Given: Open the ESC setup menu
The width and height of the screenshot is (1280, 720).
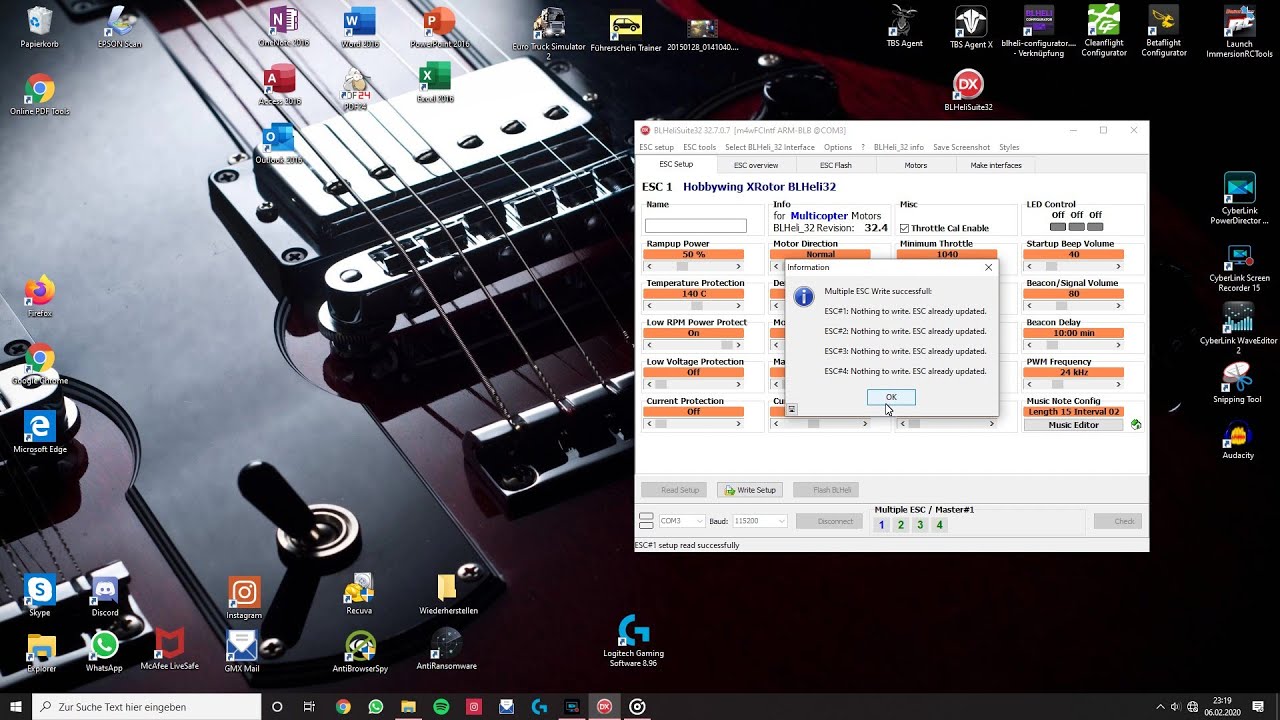Looking at the screenshot, I should pyautogui.click(x=657, y=147).
